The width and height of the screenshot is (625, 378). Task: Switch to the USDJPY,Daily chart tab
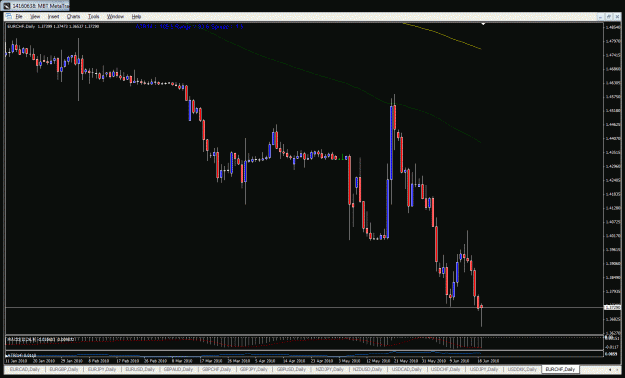point(483,369)
